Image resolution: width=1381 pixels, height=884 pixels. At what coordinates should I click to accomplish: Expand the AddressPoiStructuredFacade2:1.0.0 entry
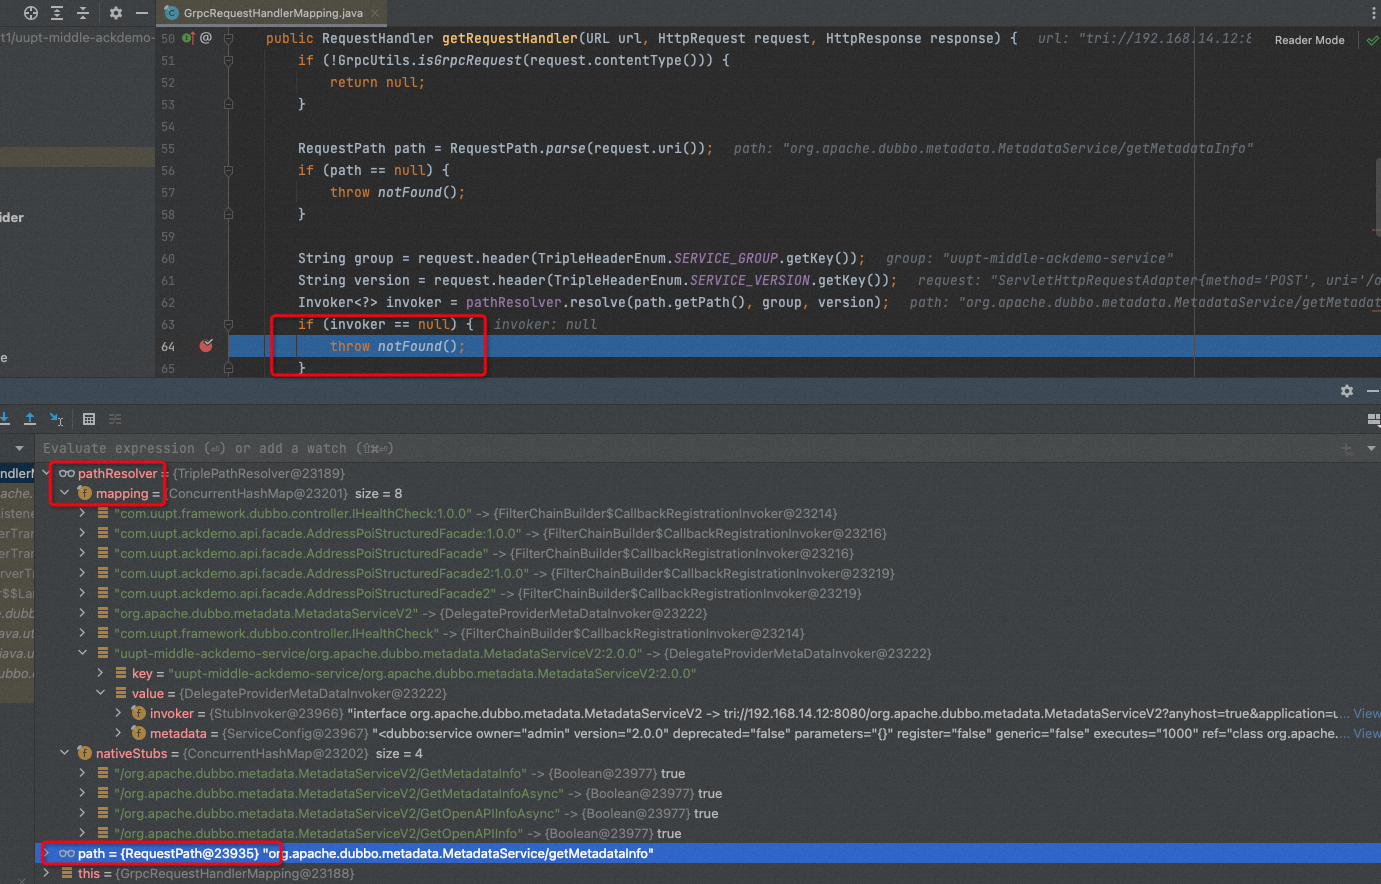[x=82, y=573]
